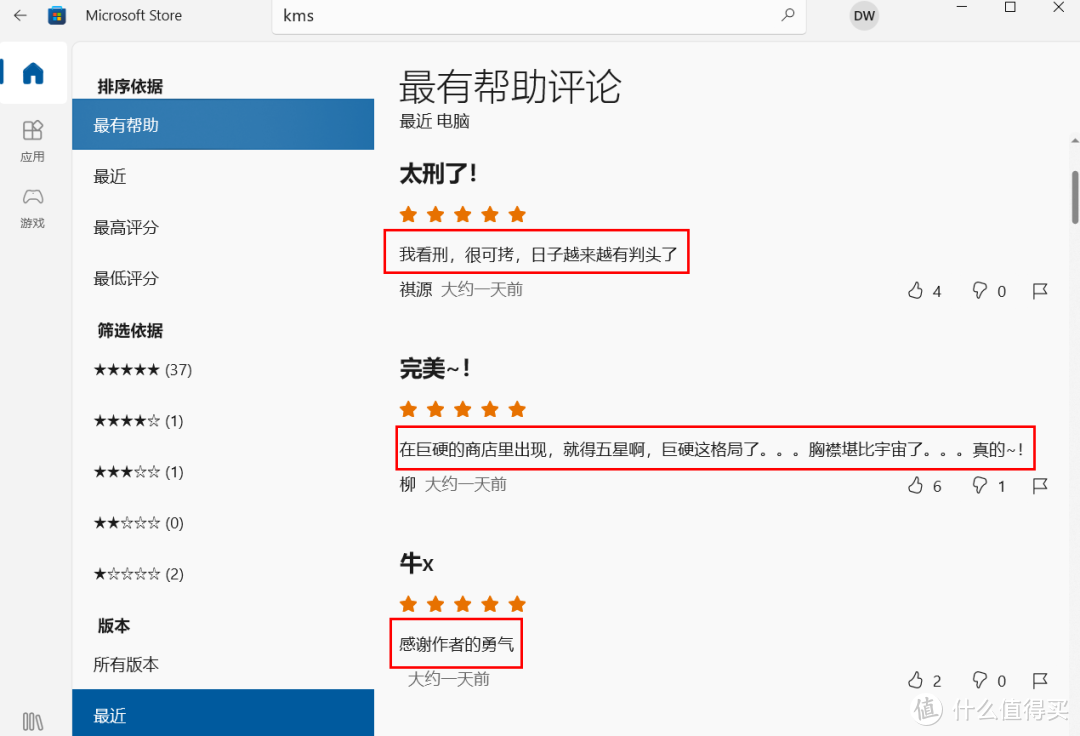Sort reviews by 最低评分
The image size is (1080, 736).
223,278
